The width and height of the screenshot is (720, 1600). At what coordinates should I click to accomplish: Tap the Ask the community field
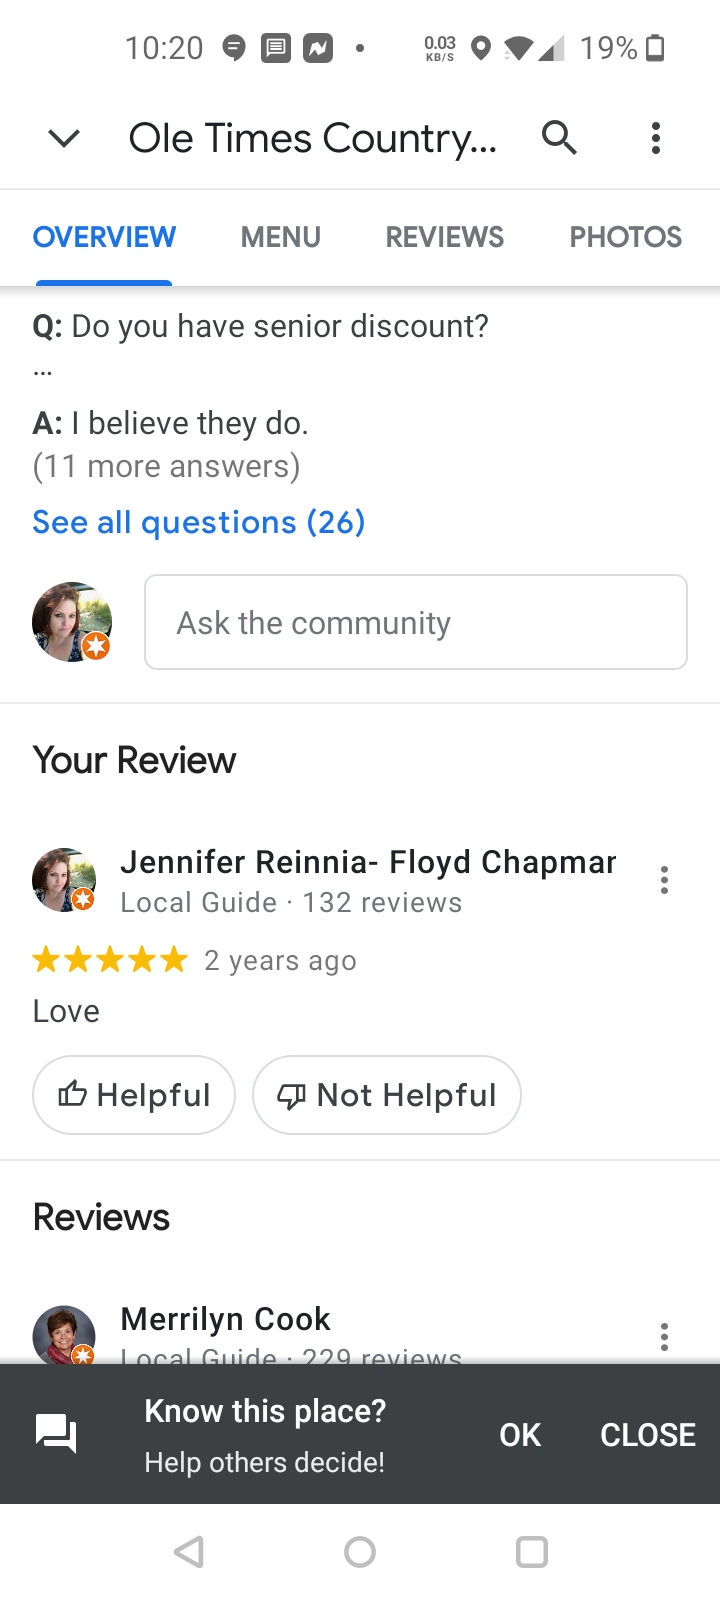pyautogui.click(x=415, y=622)
